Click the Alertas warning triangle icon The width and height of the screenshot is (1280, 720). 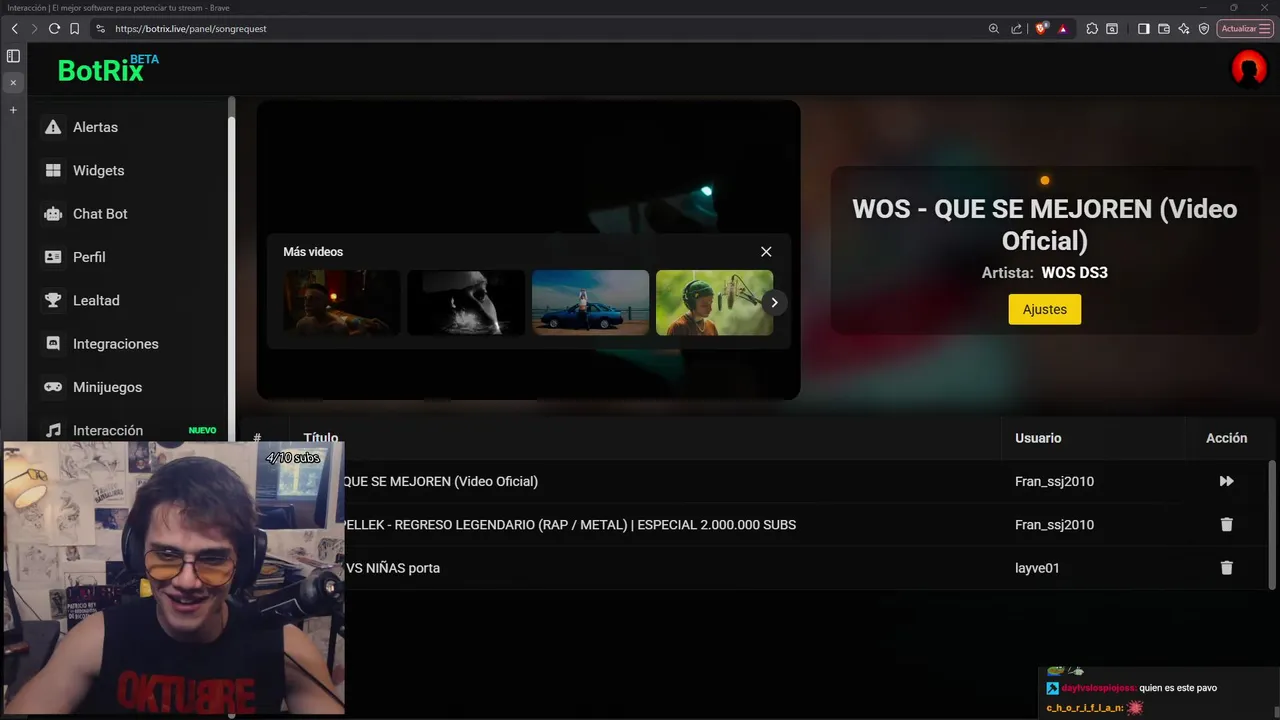[x=53, y=127]
